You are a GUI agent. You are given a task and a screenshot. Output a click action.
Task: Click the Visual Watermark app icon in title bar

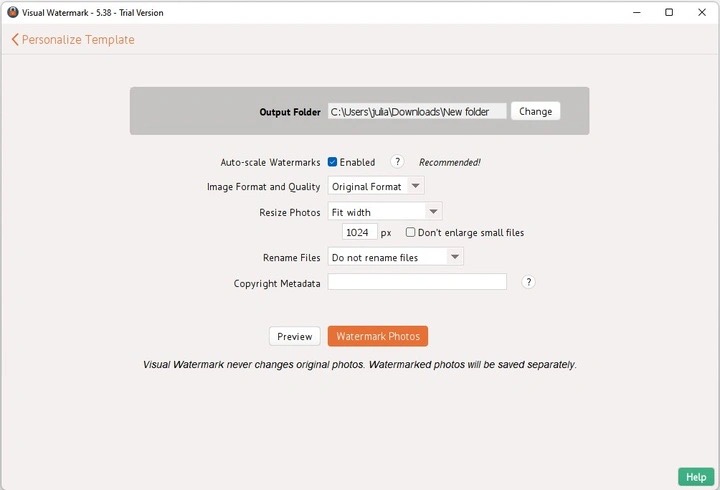pos(13,12)
